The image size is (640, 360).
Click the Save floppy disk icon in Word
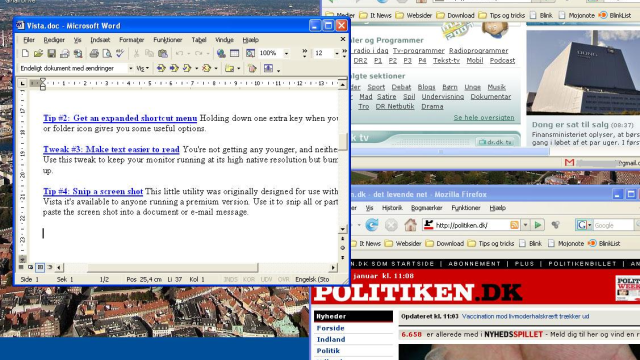click(x=51, y=53)
